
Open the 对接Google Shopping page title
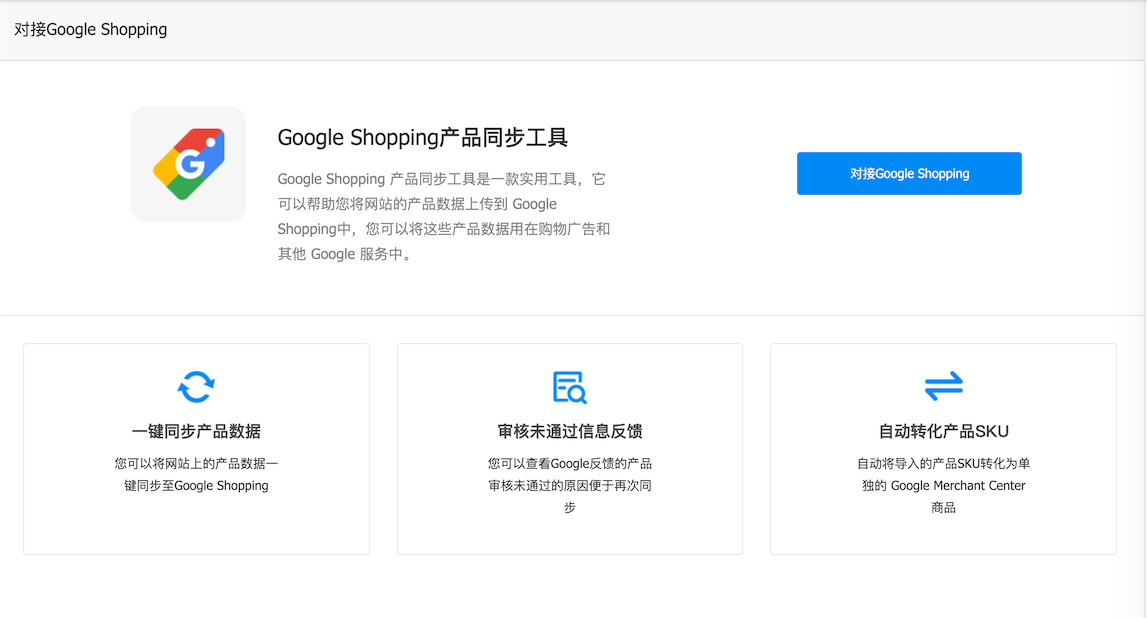tap(90, 29)
